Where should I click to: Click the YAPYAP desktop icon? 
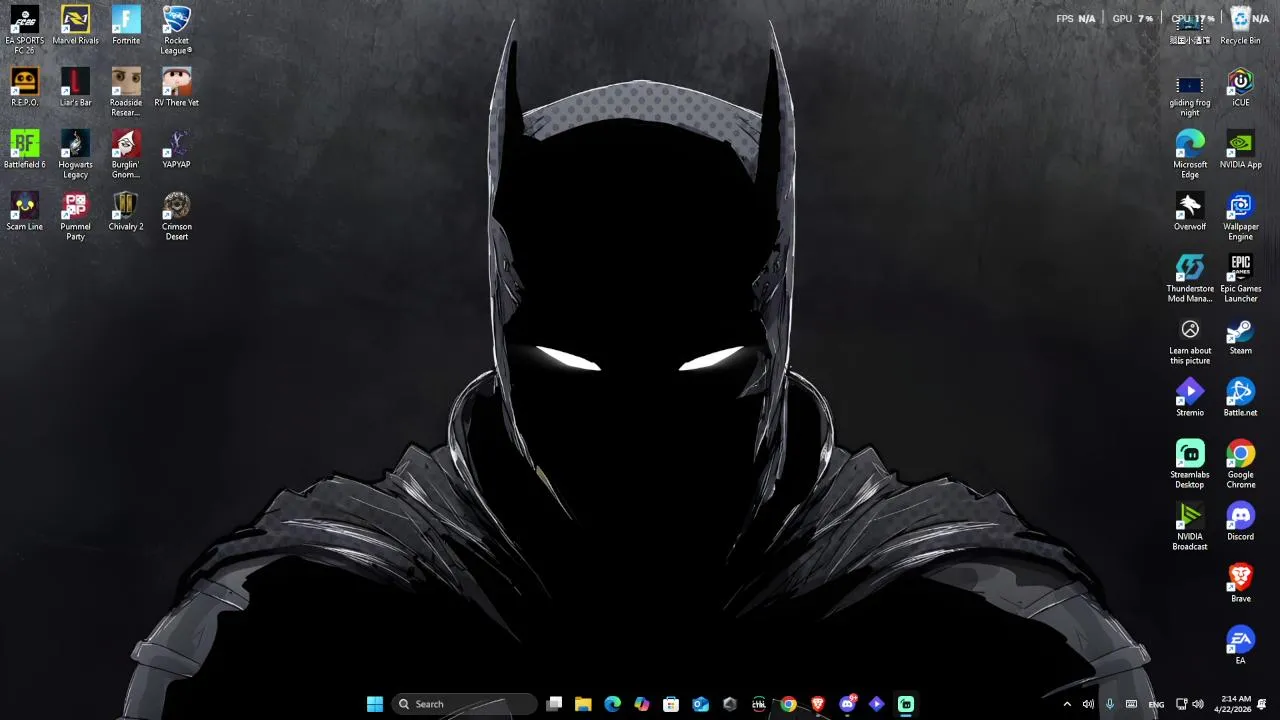click(177, 150)
